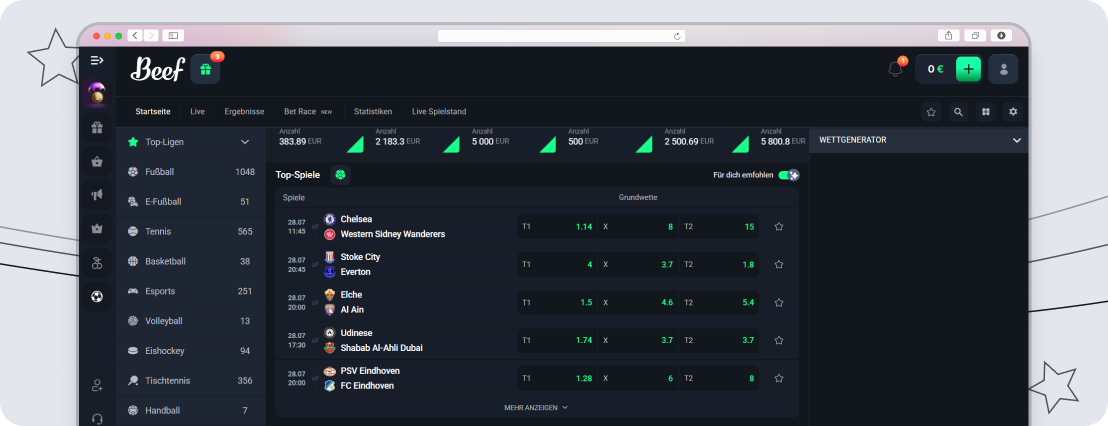Screen dimensions: 1108x426
Task: Open the Live Spielstand tab
Action: pos(439,112)
